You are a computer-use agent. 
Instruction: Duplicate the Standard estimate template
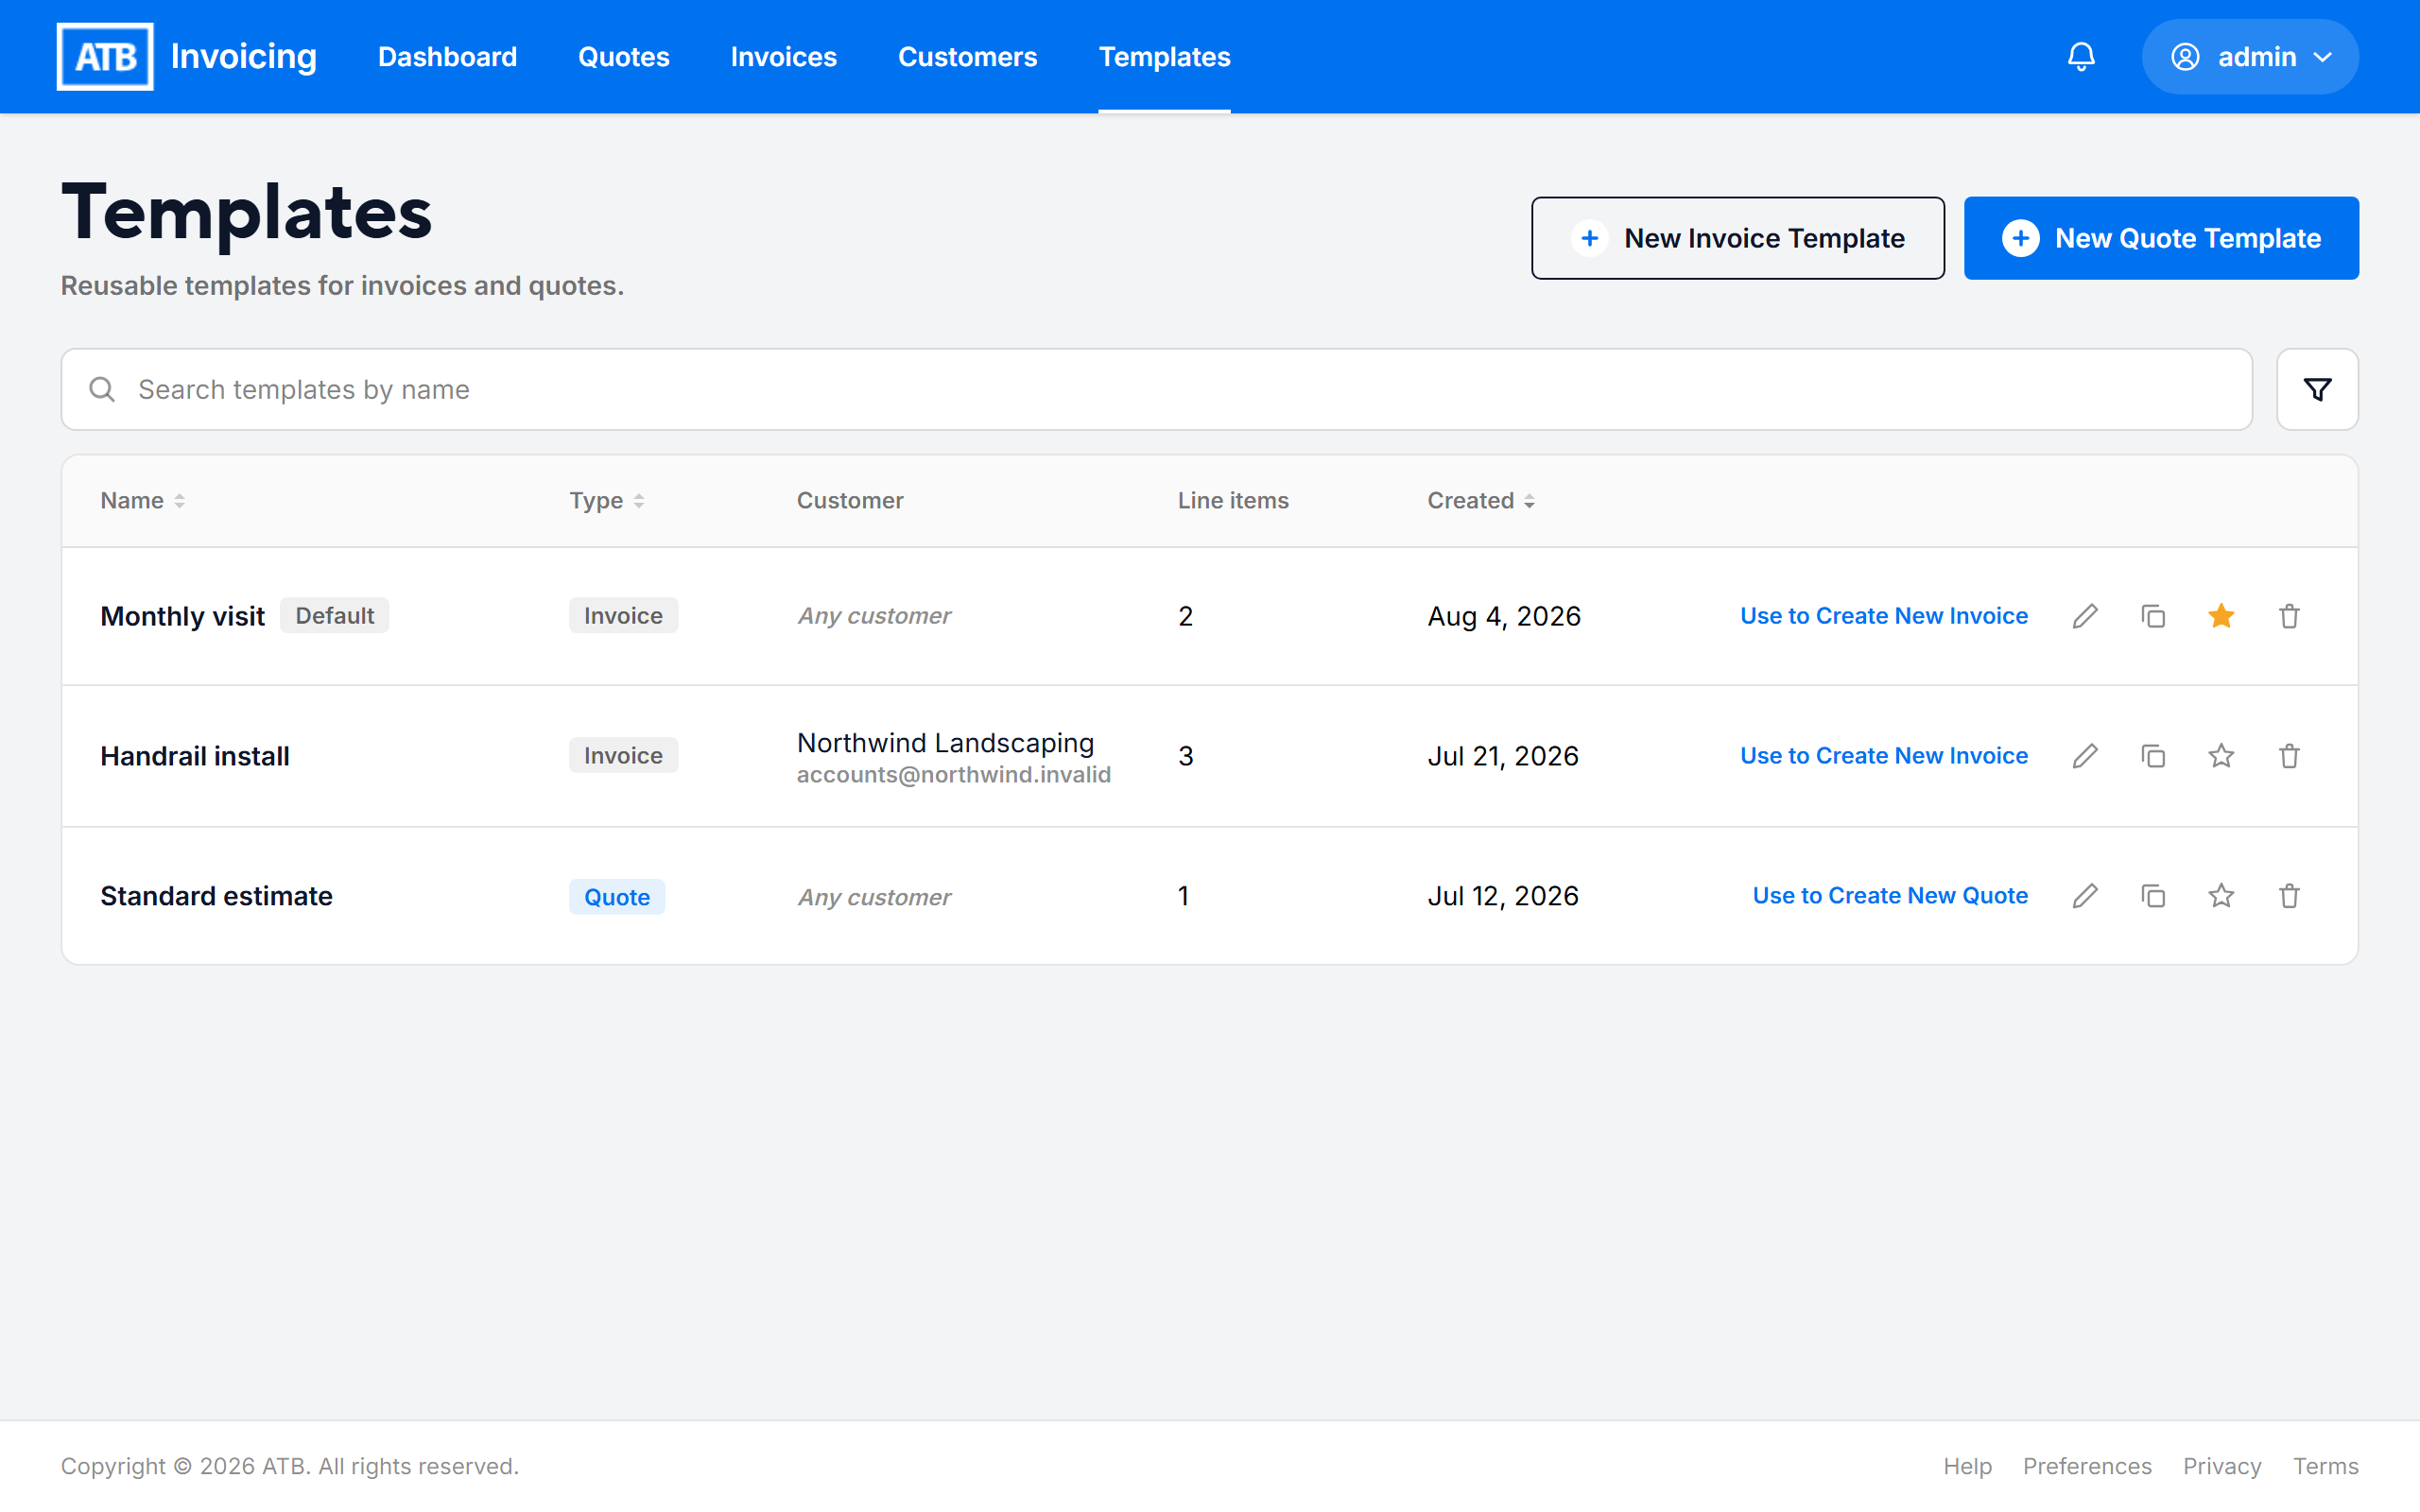pyautogui.click(x=2153, y=896)
